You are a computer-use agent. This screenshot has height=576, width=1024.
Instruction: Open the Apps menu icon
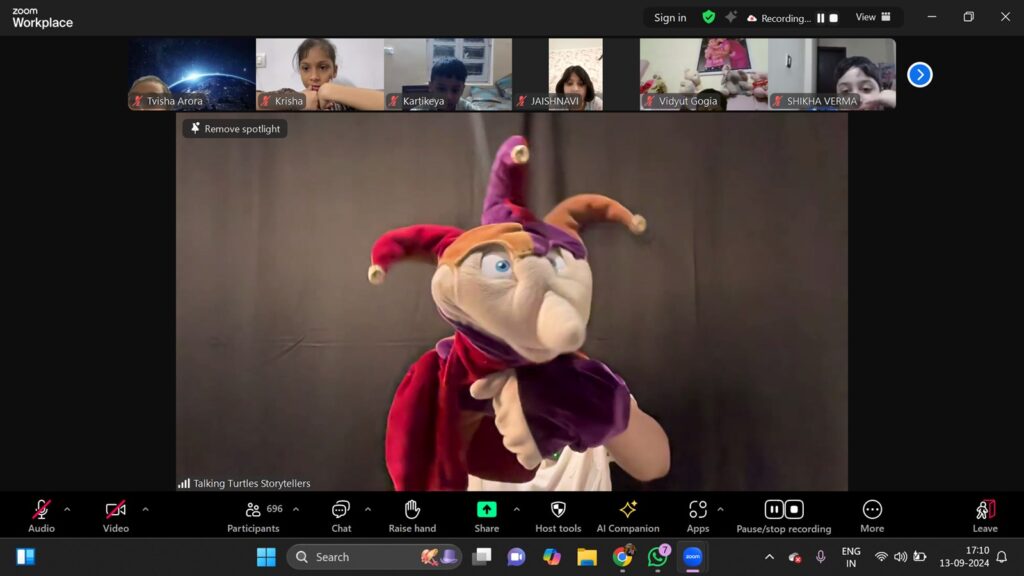click(x=698, y=510)
